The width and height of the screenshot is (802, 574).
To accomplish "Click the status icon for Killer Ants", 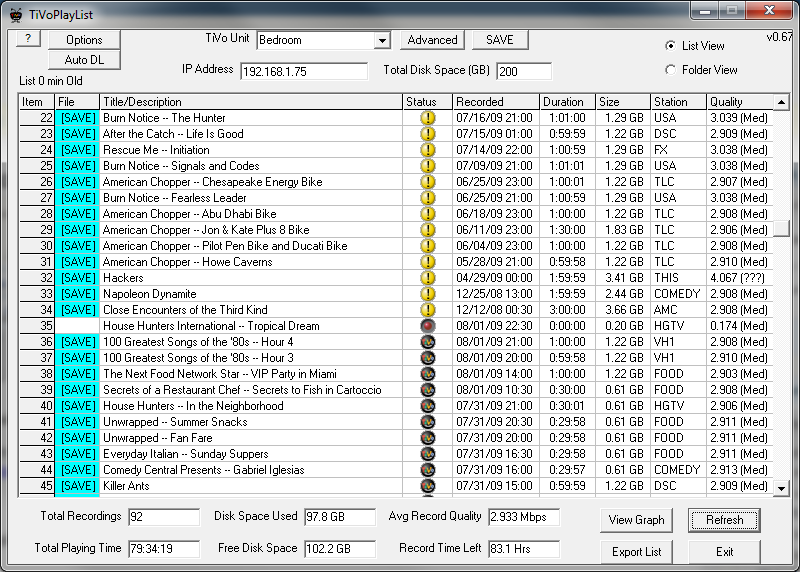I will (x=428, y=486).
